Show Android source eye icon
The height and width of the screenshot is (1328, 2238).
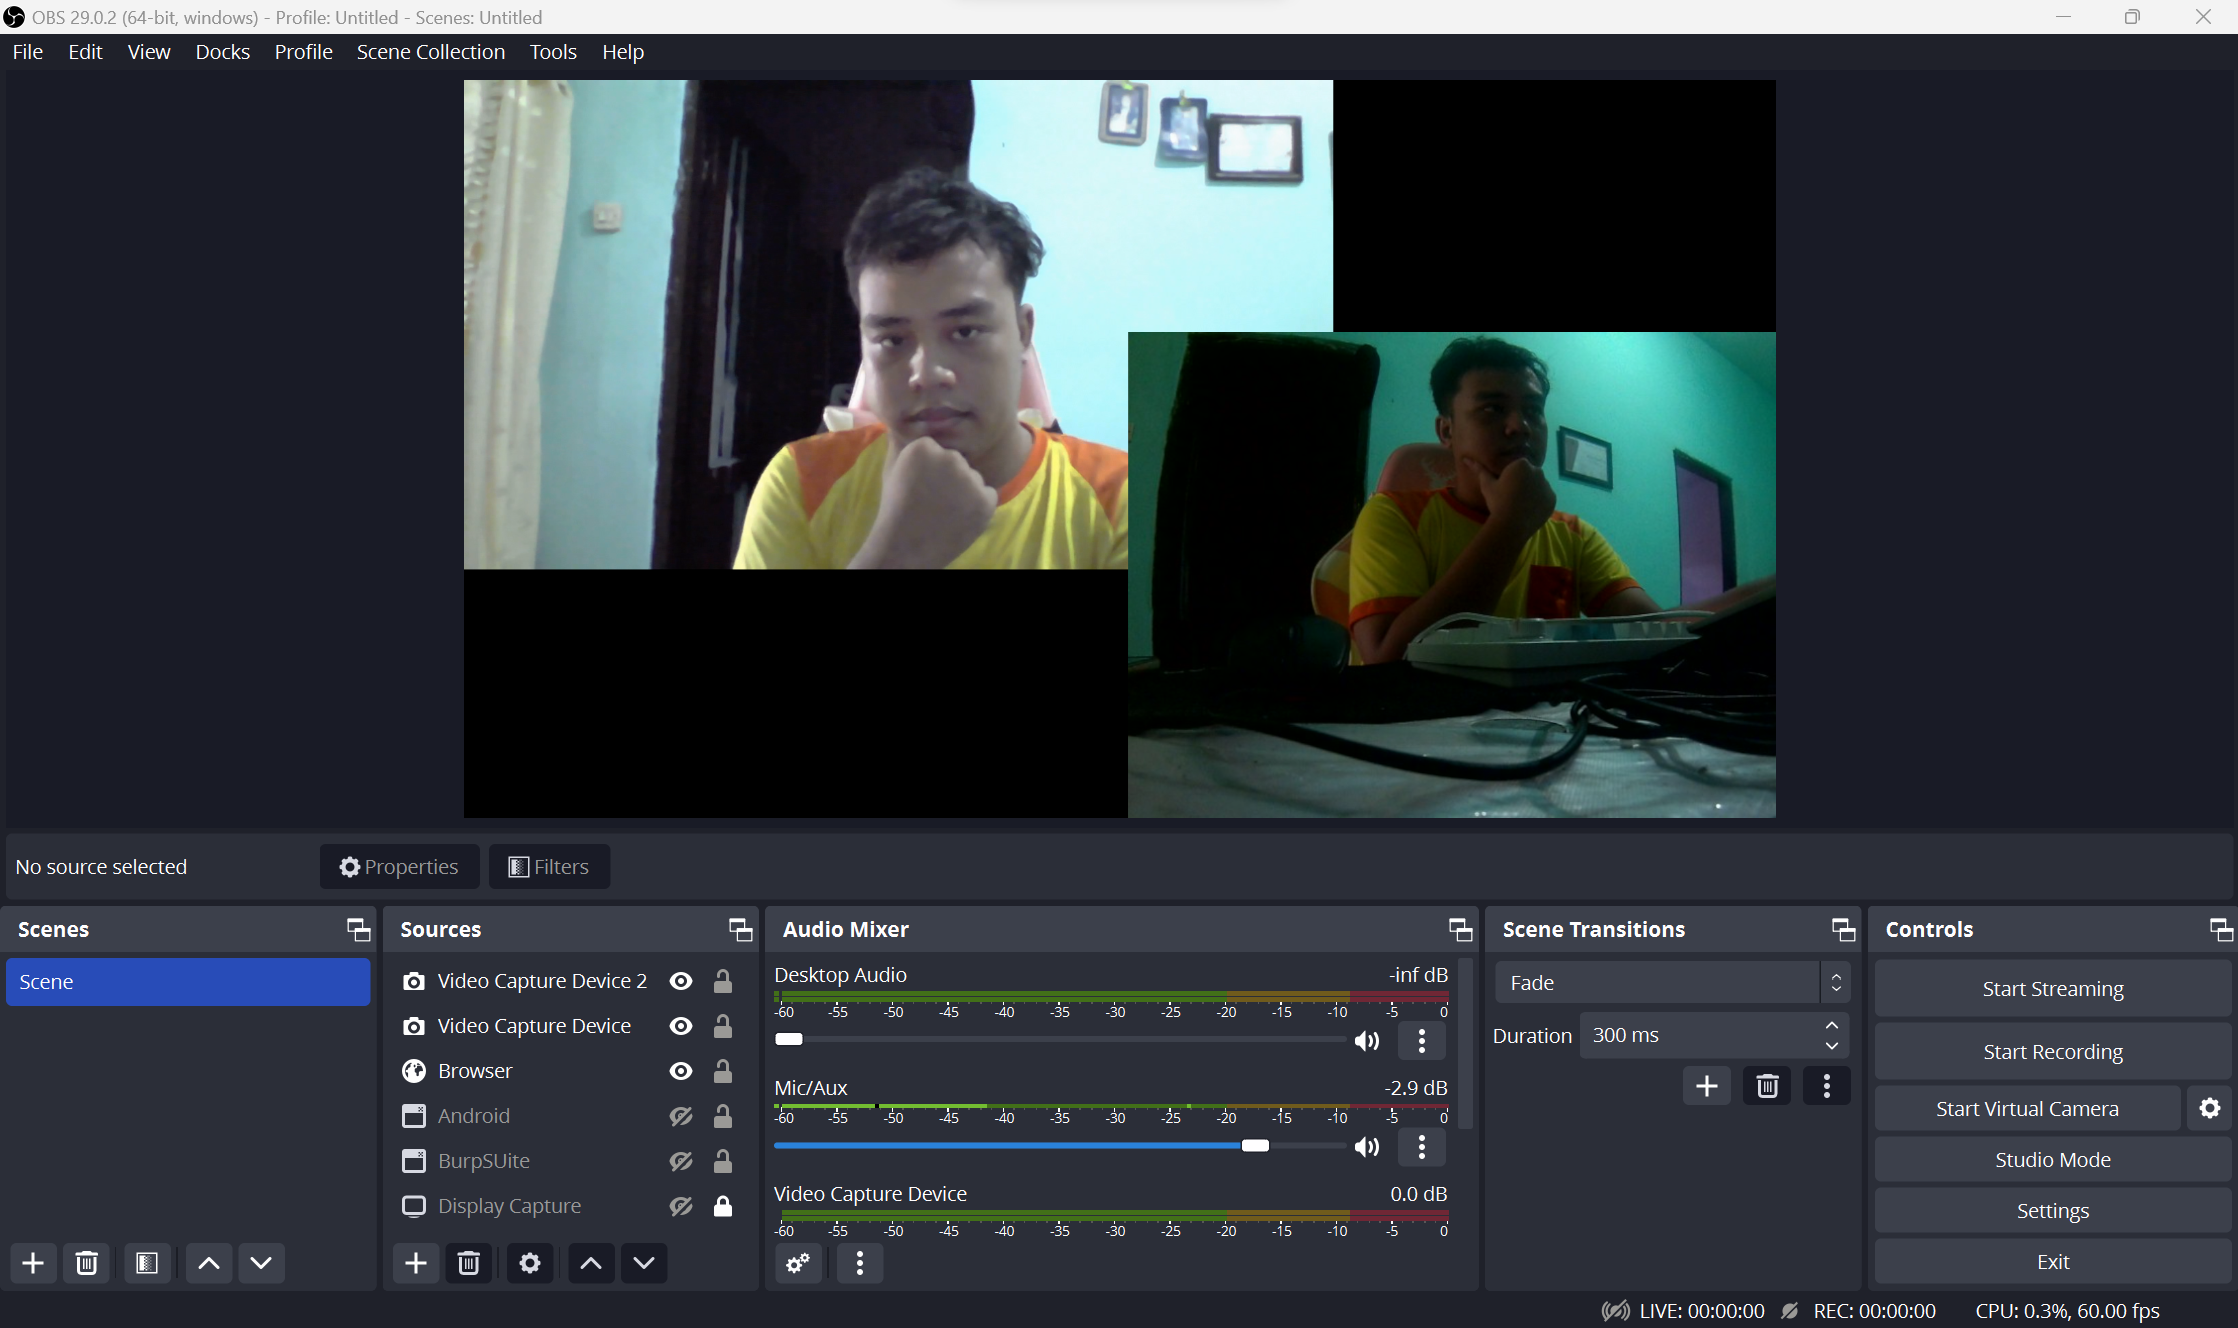(x=681, y=1116)
